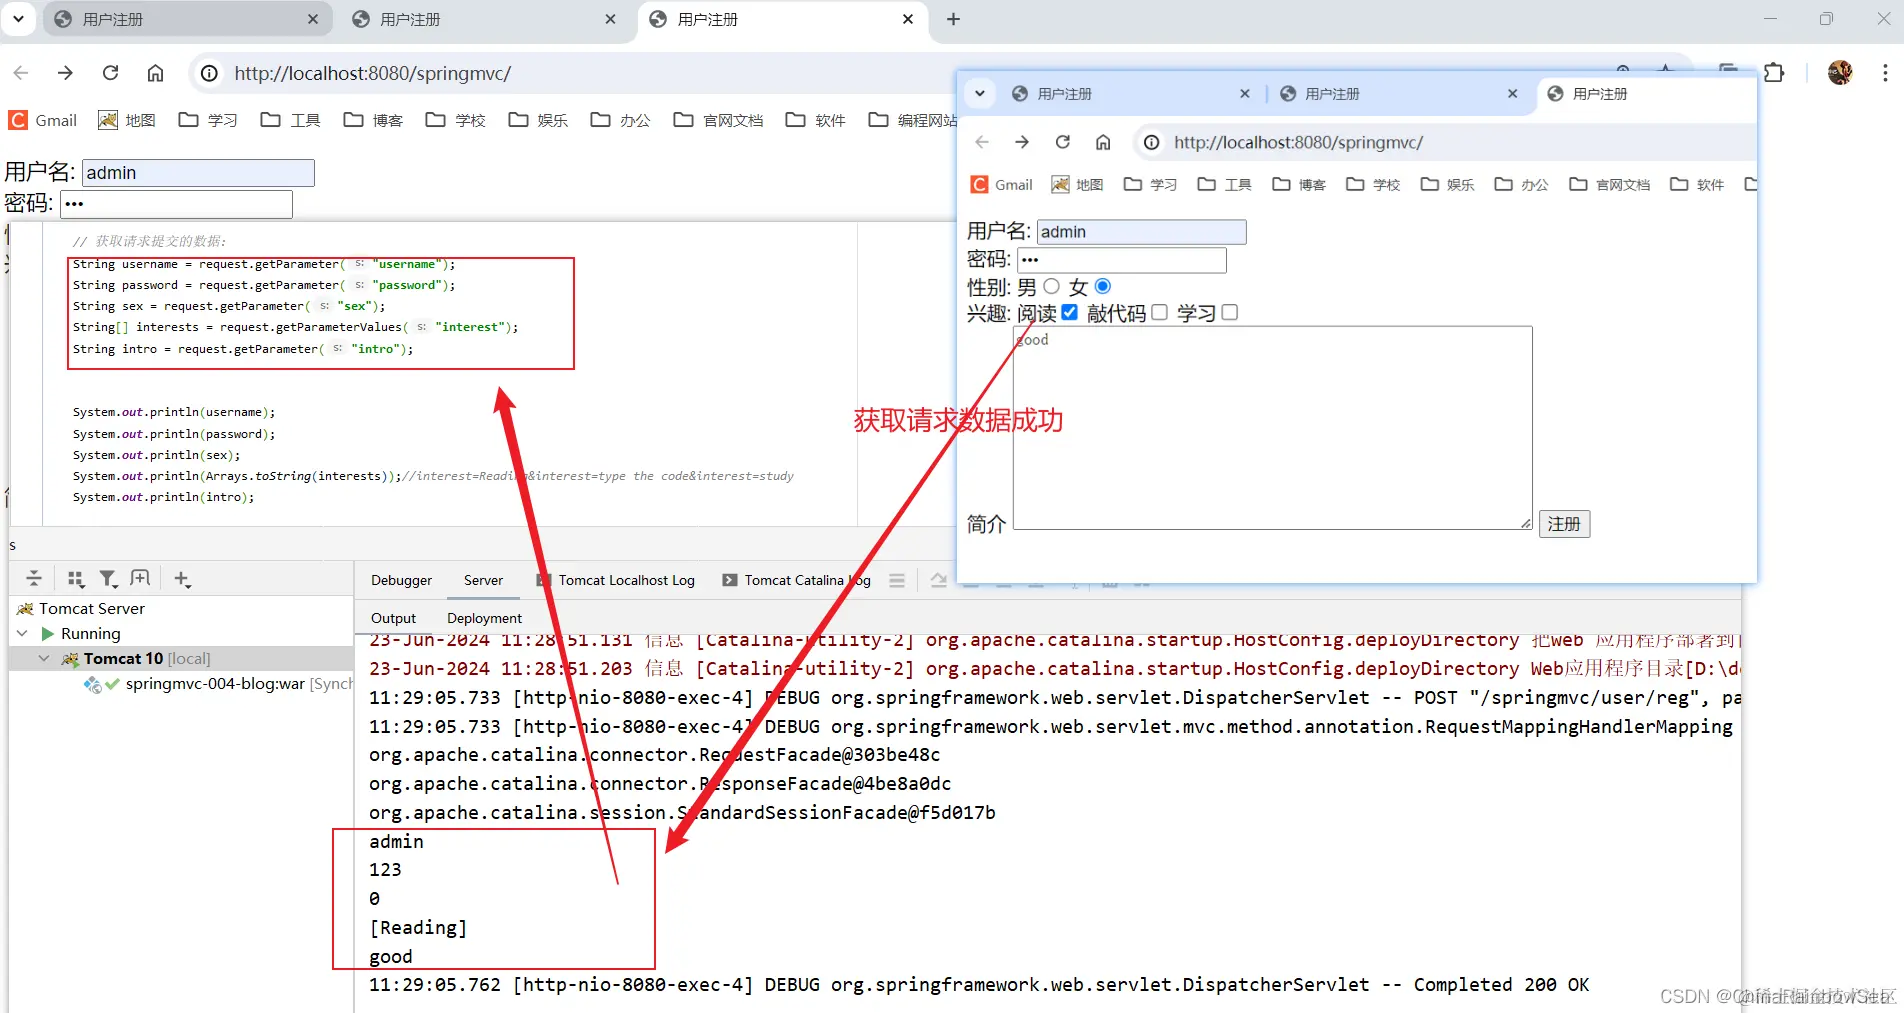
Task: Open the 工具 bookmark folder in the large browser
Action: [291, 120]
